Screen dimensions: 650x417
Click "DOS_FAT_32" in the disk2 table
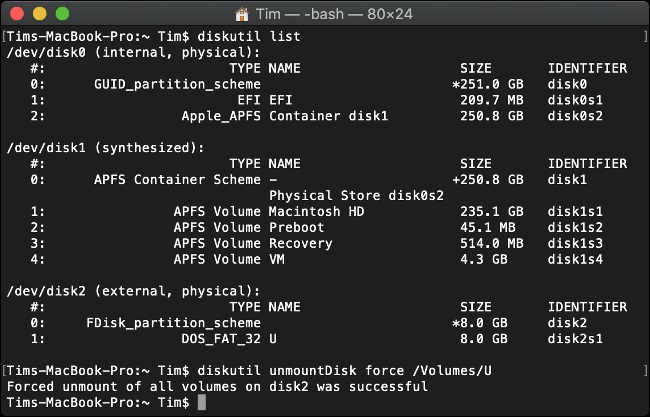[x=222, y=339]
